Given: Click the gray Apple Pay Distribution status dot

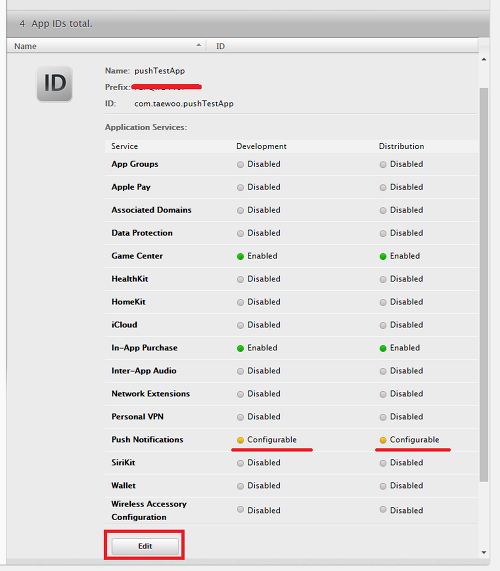Looking at the screenshot, I should (x=383, y=188).
